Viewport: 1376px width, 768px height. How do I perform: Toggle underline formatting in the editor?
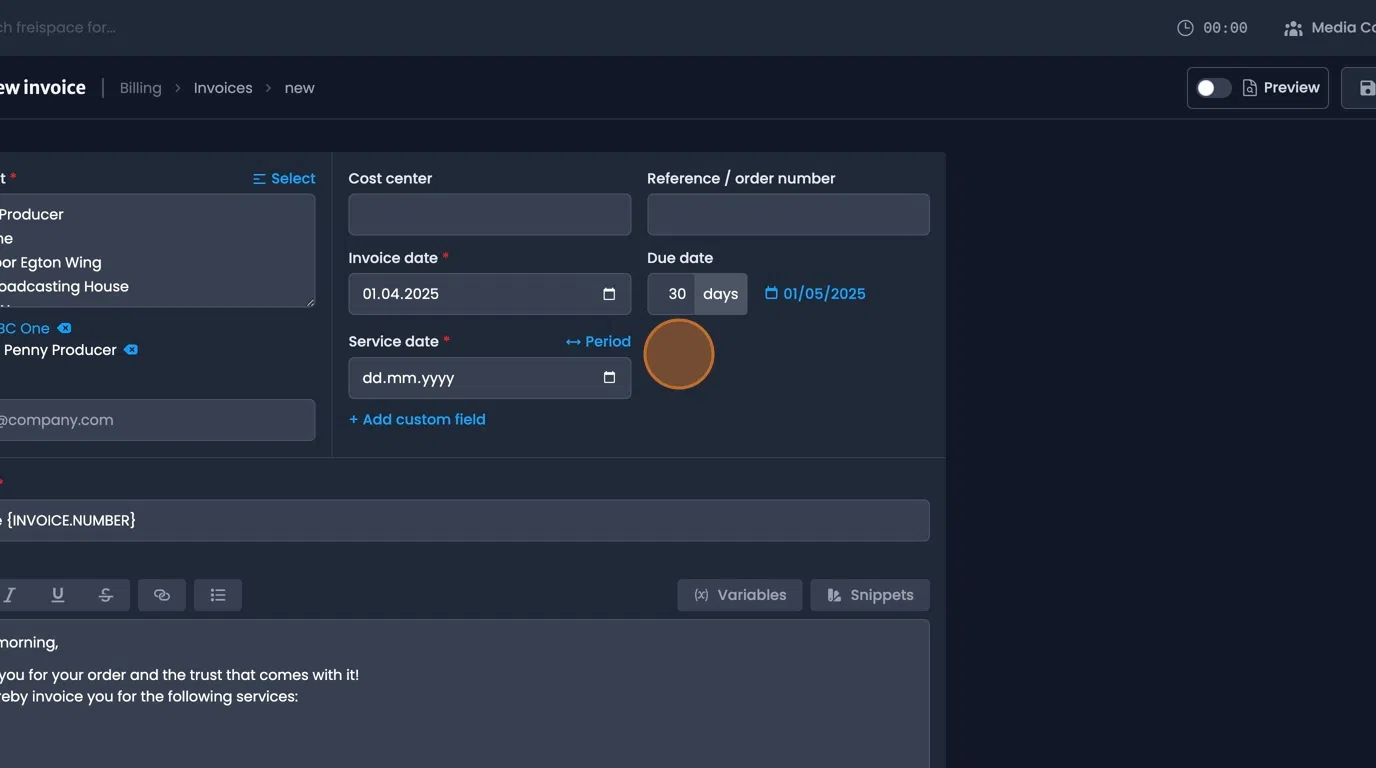click(57, 594)
